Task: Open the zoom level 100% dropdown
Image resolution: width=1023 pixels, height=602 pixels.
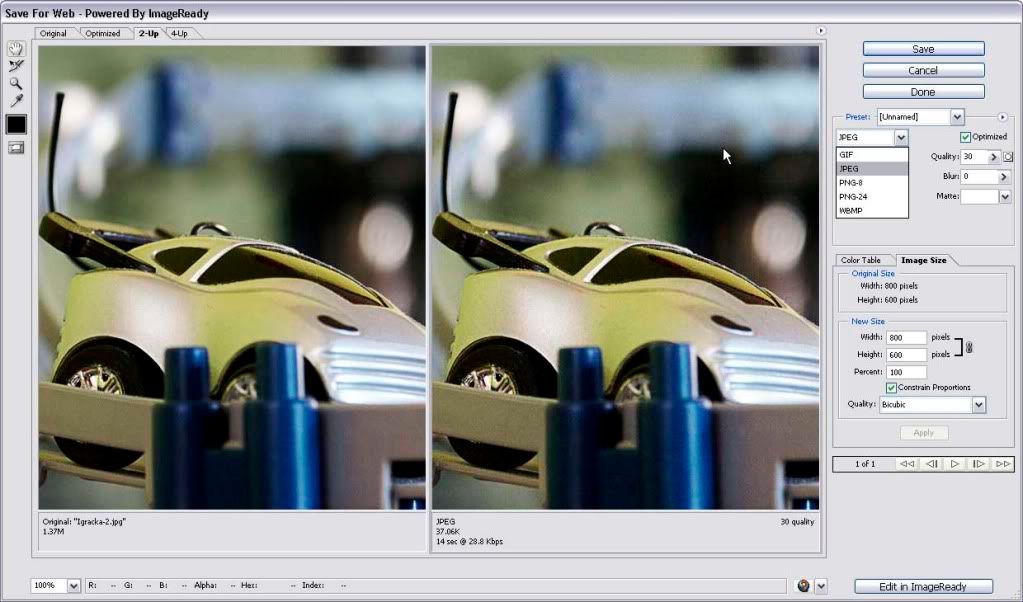Action: click(73, 586)
